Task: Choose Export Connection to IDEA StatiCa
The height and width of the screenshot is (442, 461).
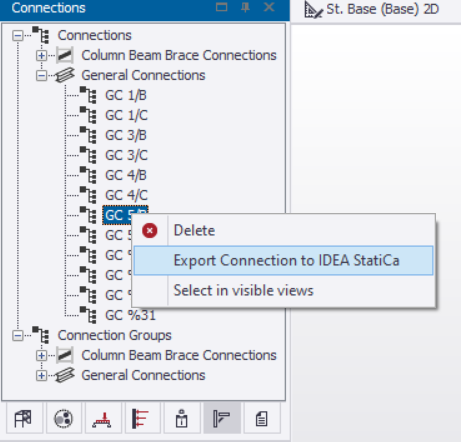Action: tap(284, 261)
